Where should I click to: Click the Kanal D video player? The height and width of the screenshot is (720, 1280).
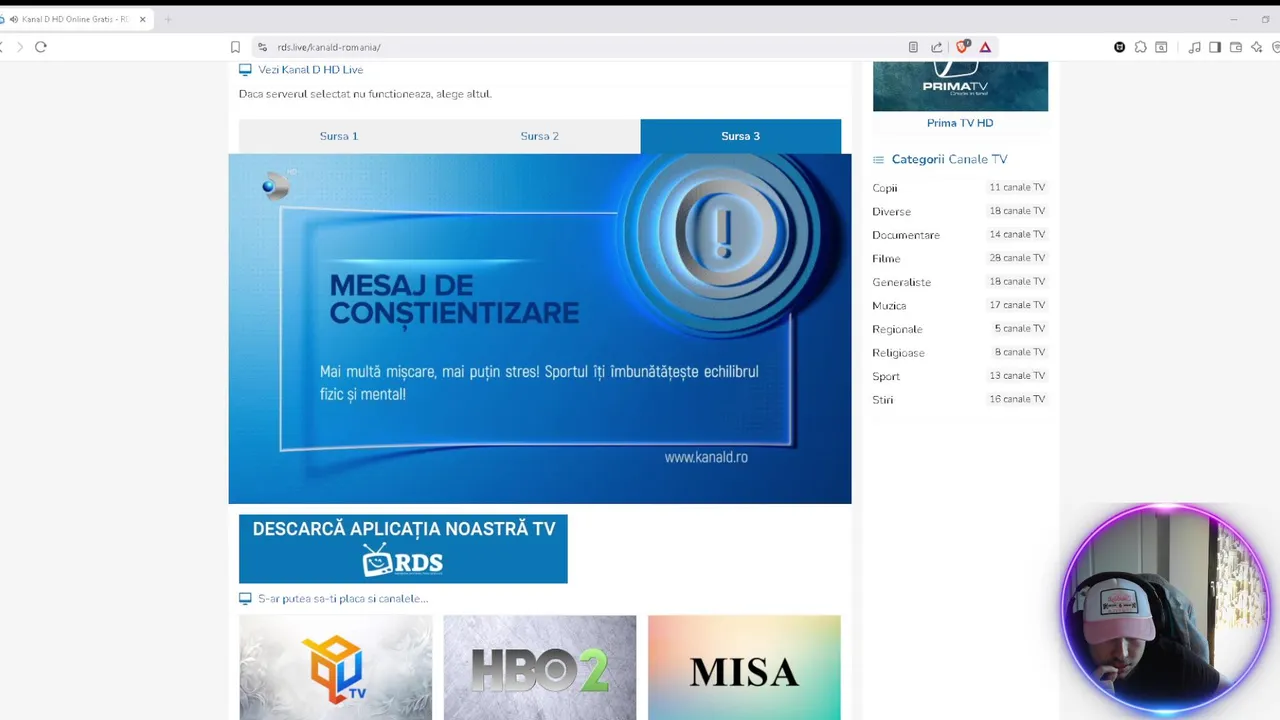pyautogui.click(x=540, y=329)
